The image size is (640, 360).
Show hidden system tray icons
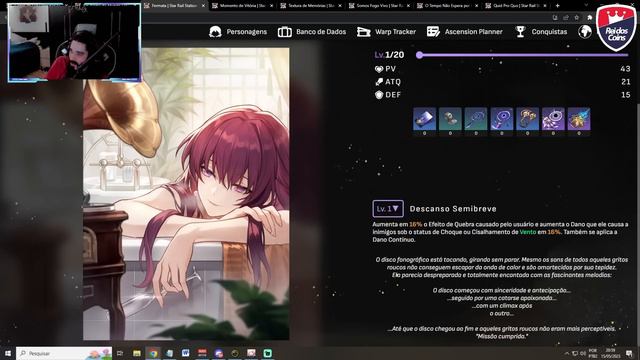tap(567, 353)
